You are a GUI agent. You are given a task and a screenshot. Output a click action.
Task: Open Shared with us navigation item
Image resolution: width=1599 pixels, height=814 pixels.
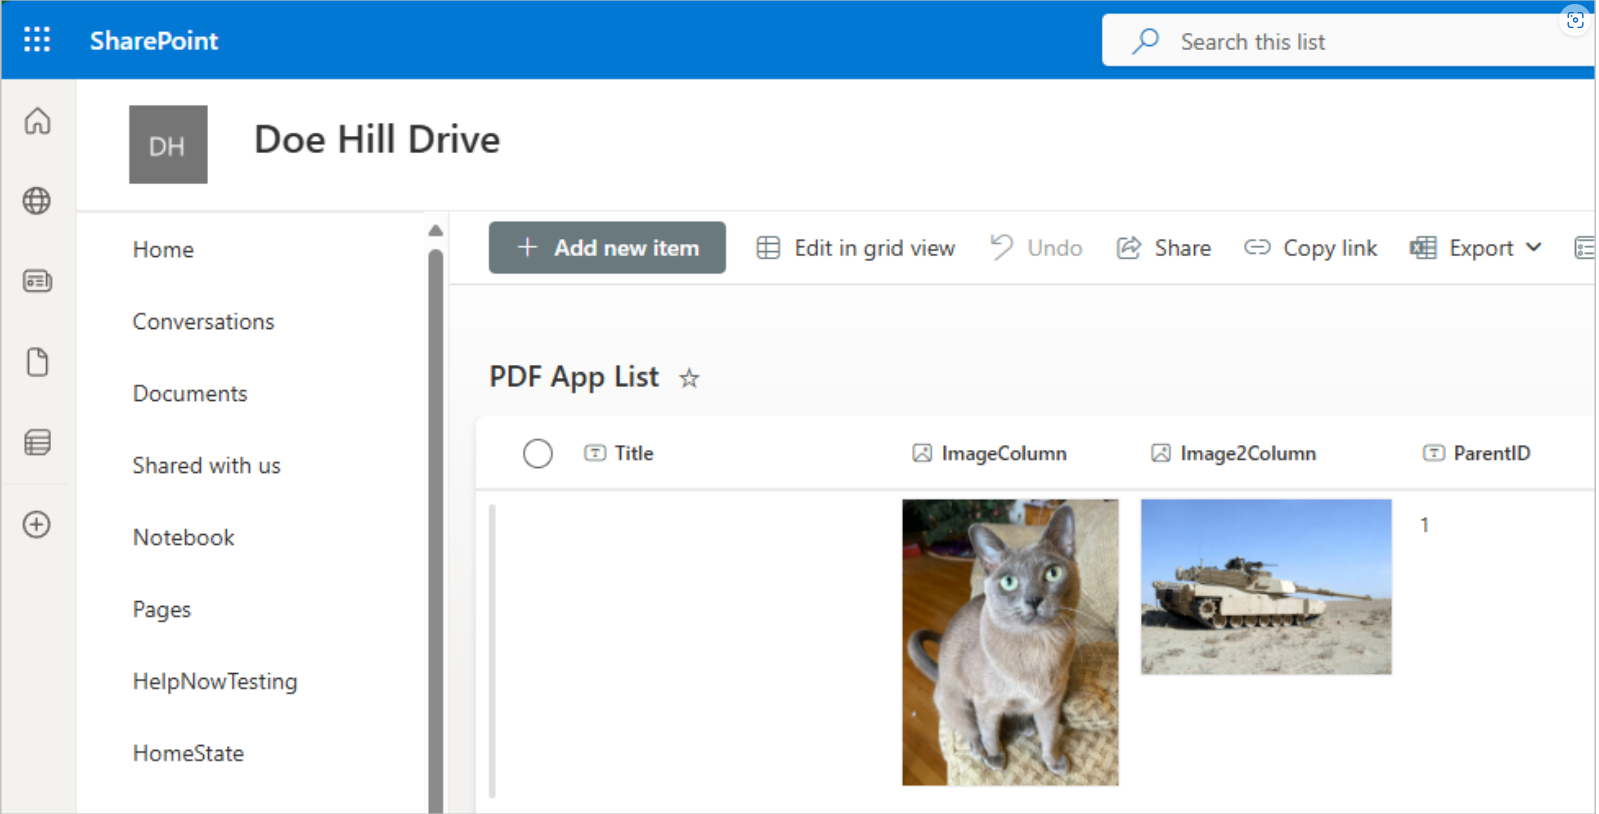tap(207, 466)
